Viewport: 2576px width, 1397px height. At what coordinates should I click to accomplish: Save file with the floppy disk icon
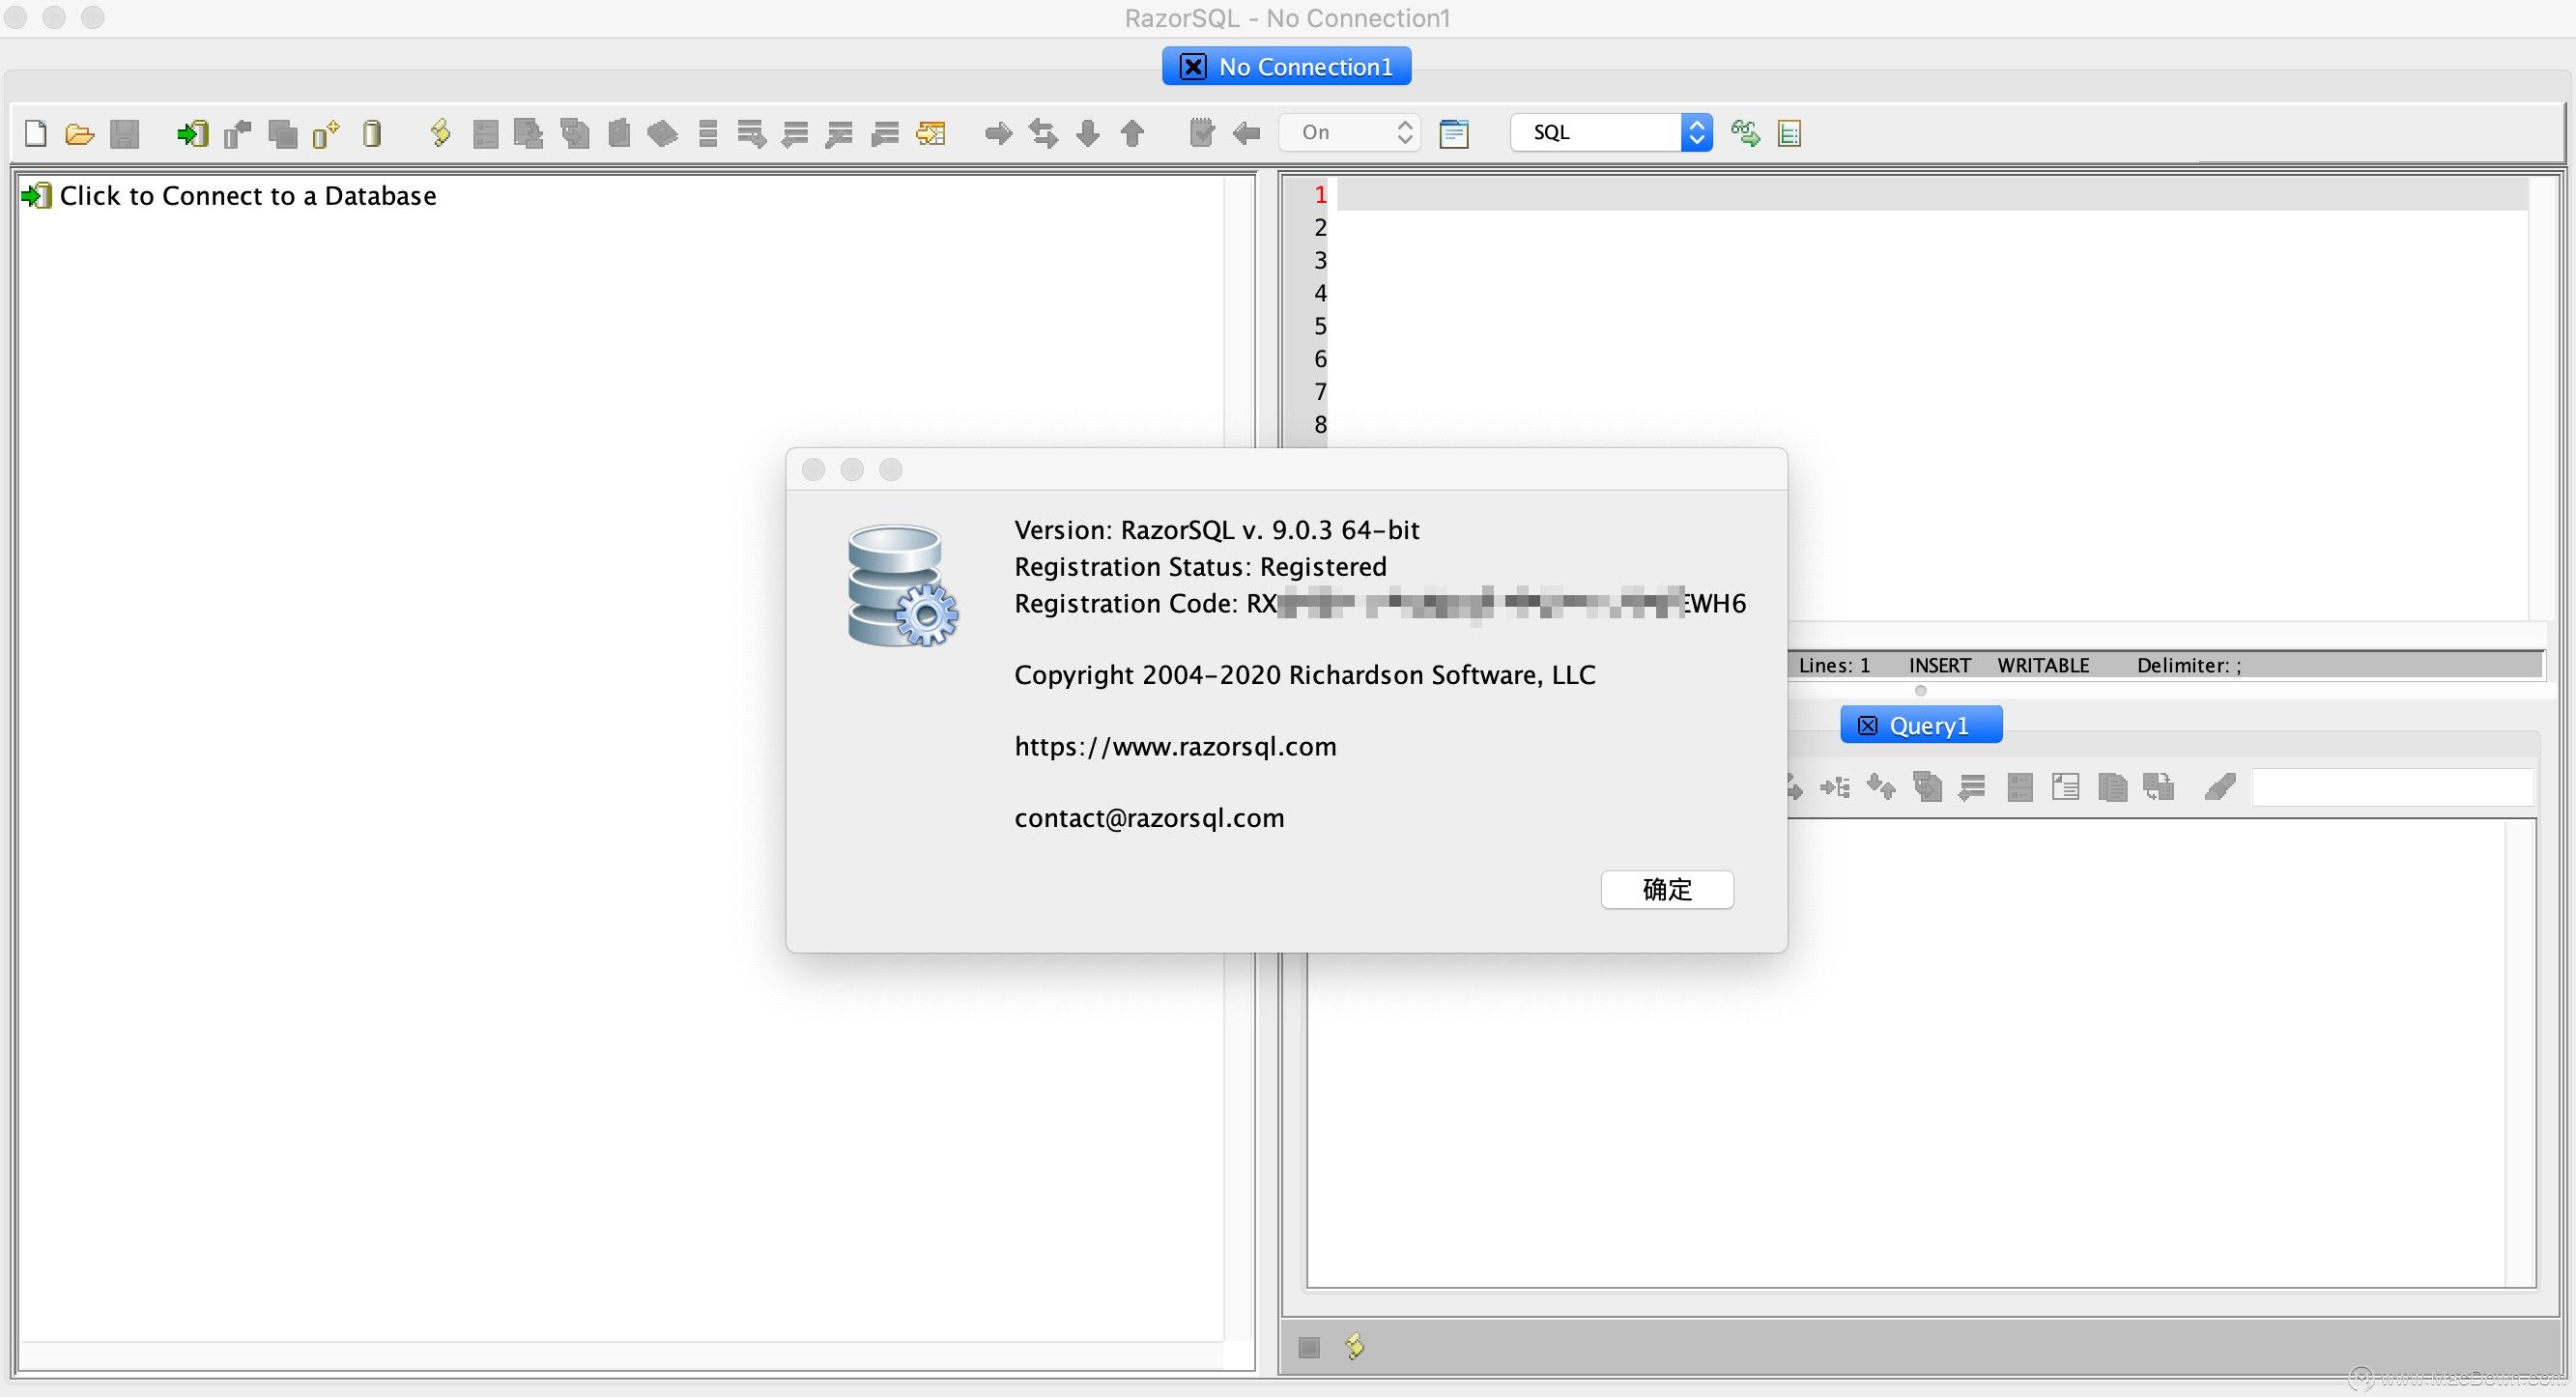[124, 133]
